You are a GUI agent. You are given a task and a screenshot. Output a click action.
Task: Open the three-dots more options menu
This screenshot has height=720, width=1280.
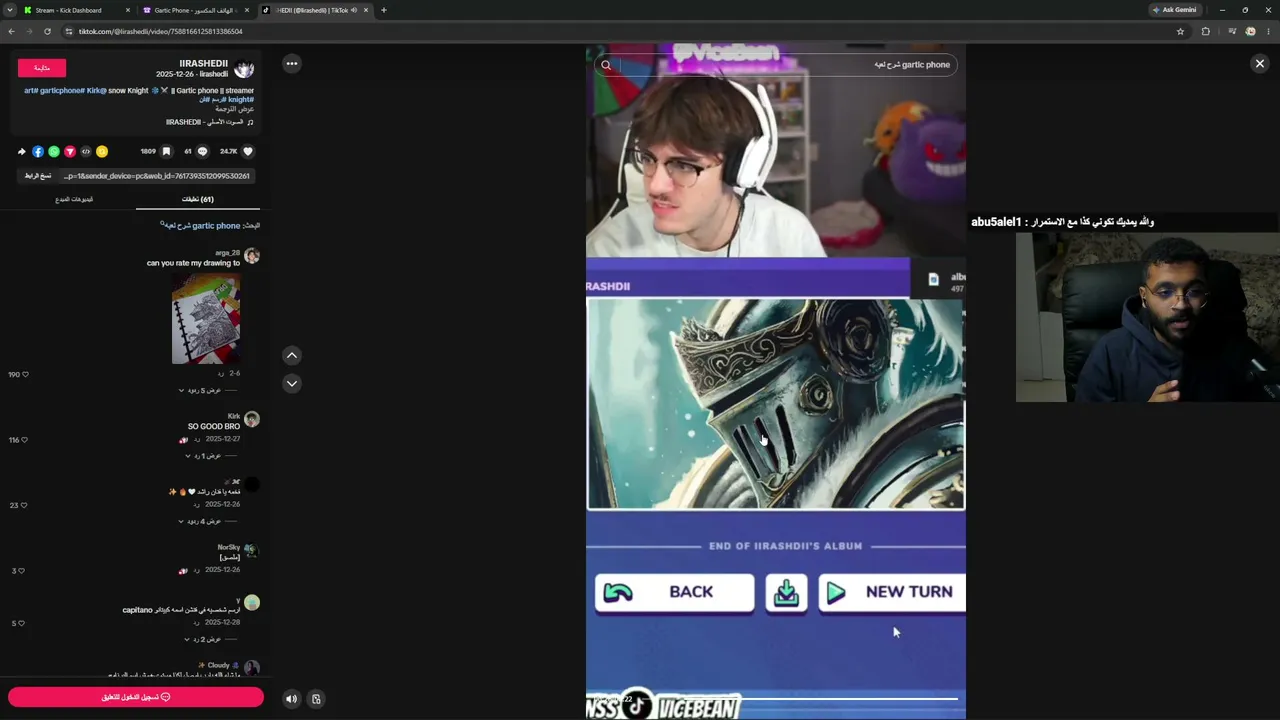(292, 64)
